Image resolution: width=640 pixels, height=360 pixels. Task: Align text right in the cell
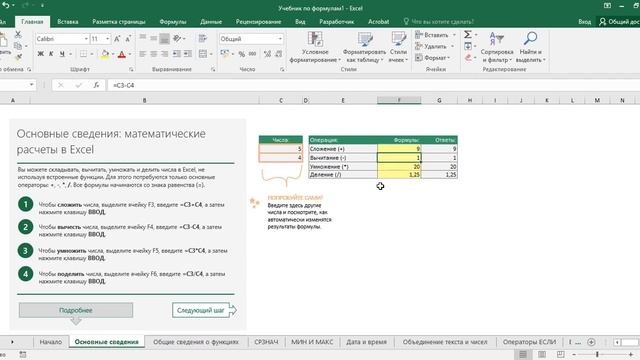pos(164,54)
